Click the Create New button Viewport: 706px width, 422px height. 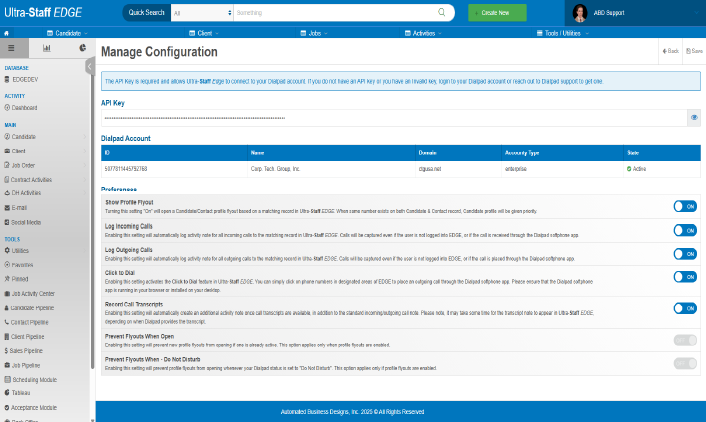pyautogui.click(x=497, y=13)
